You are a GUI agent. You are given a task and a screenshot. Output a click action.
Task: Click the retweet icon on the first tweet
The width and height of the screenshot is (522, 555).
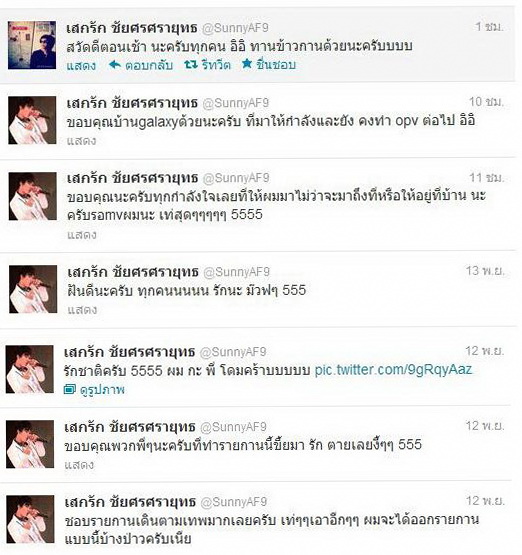point(191,64)
